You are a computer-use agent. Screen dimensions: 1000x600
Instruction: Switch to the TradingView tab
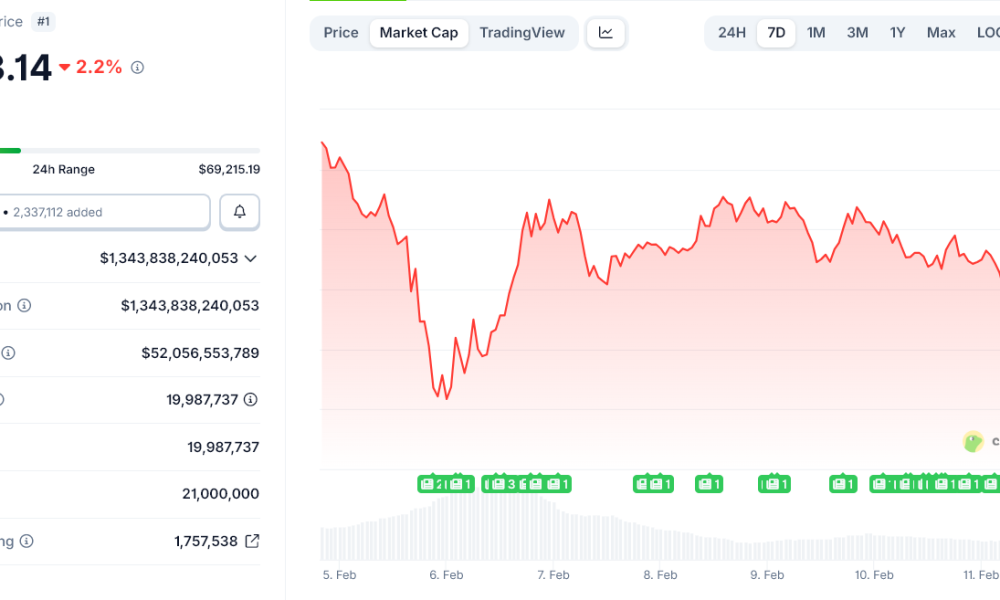point(522,32)
